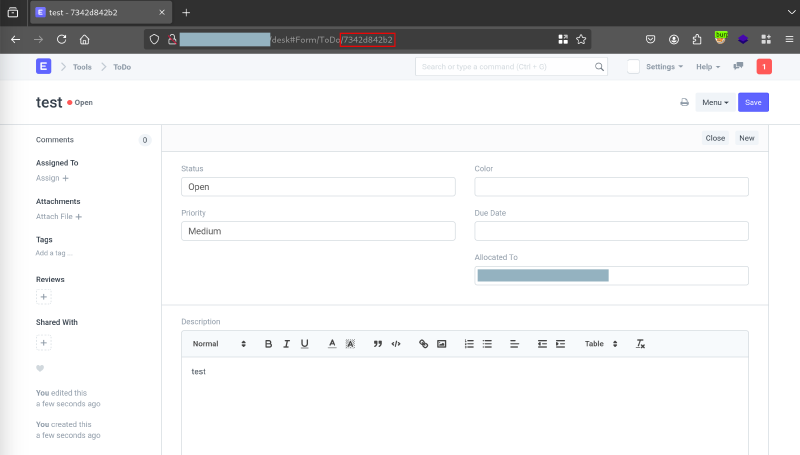Click the Due Date field
The image size is (800, 455).
pyautogui.click(x=611, y=231)
